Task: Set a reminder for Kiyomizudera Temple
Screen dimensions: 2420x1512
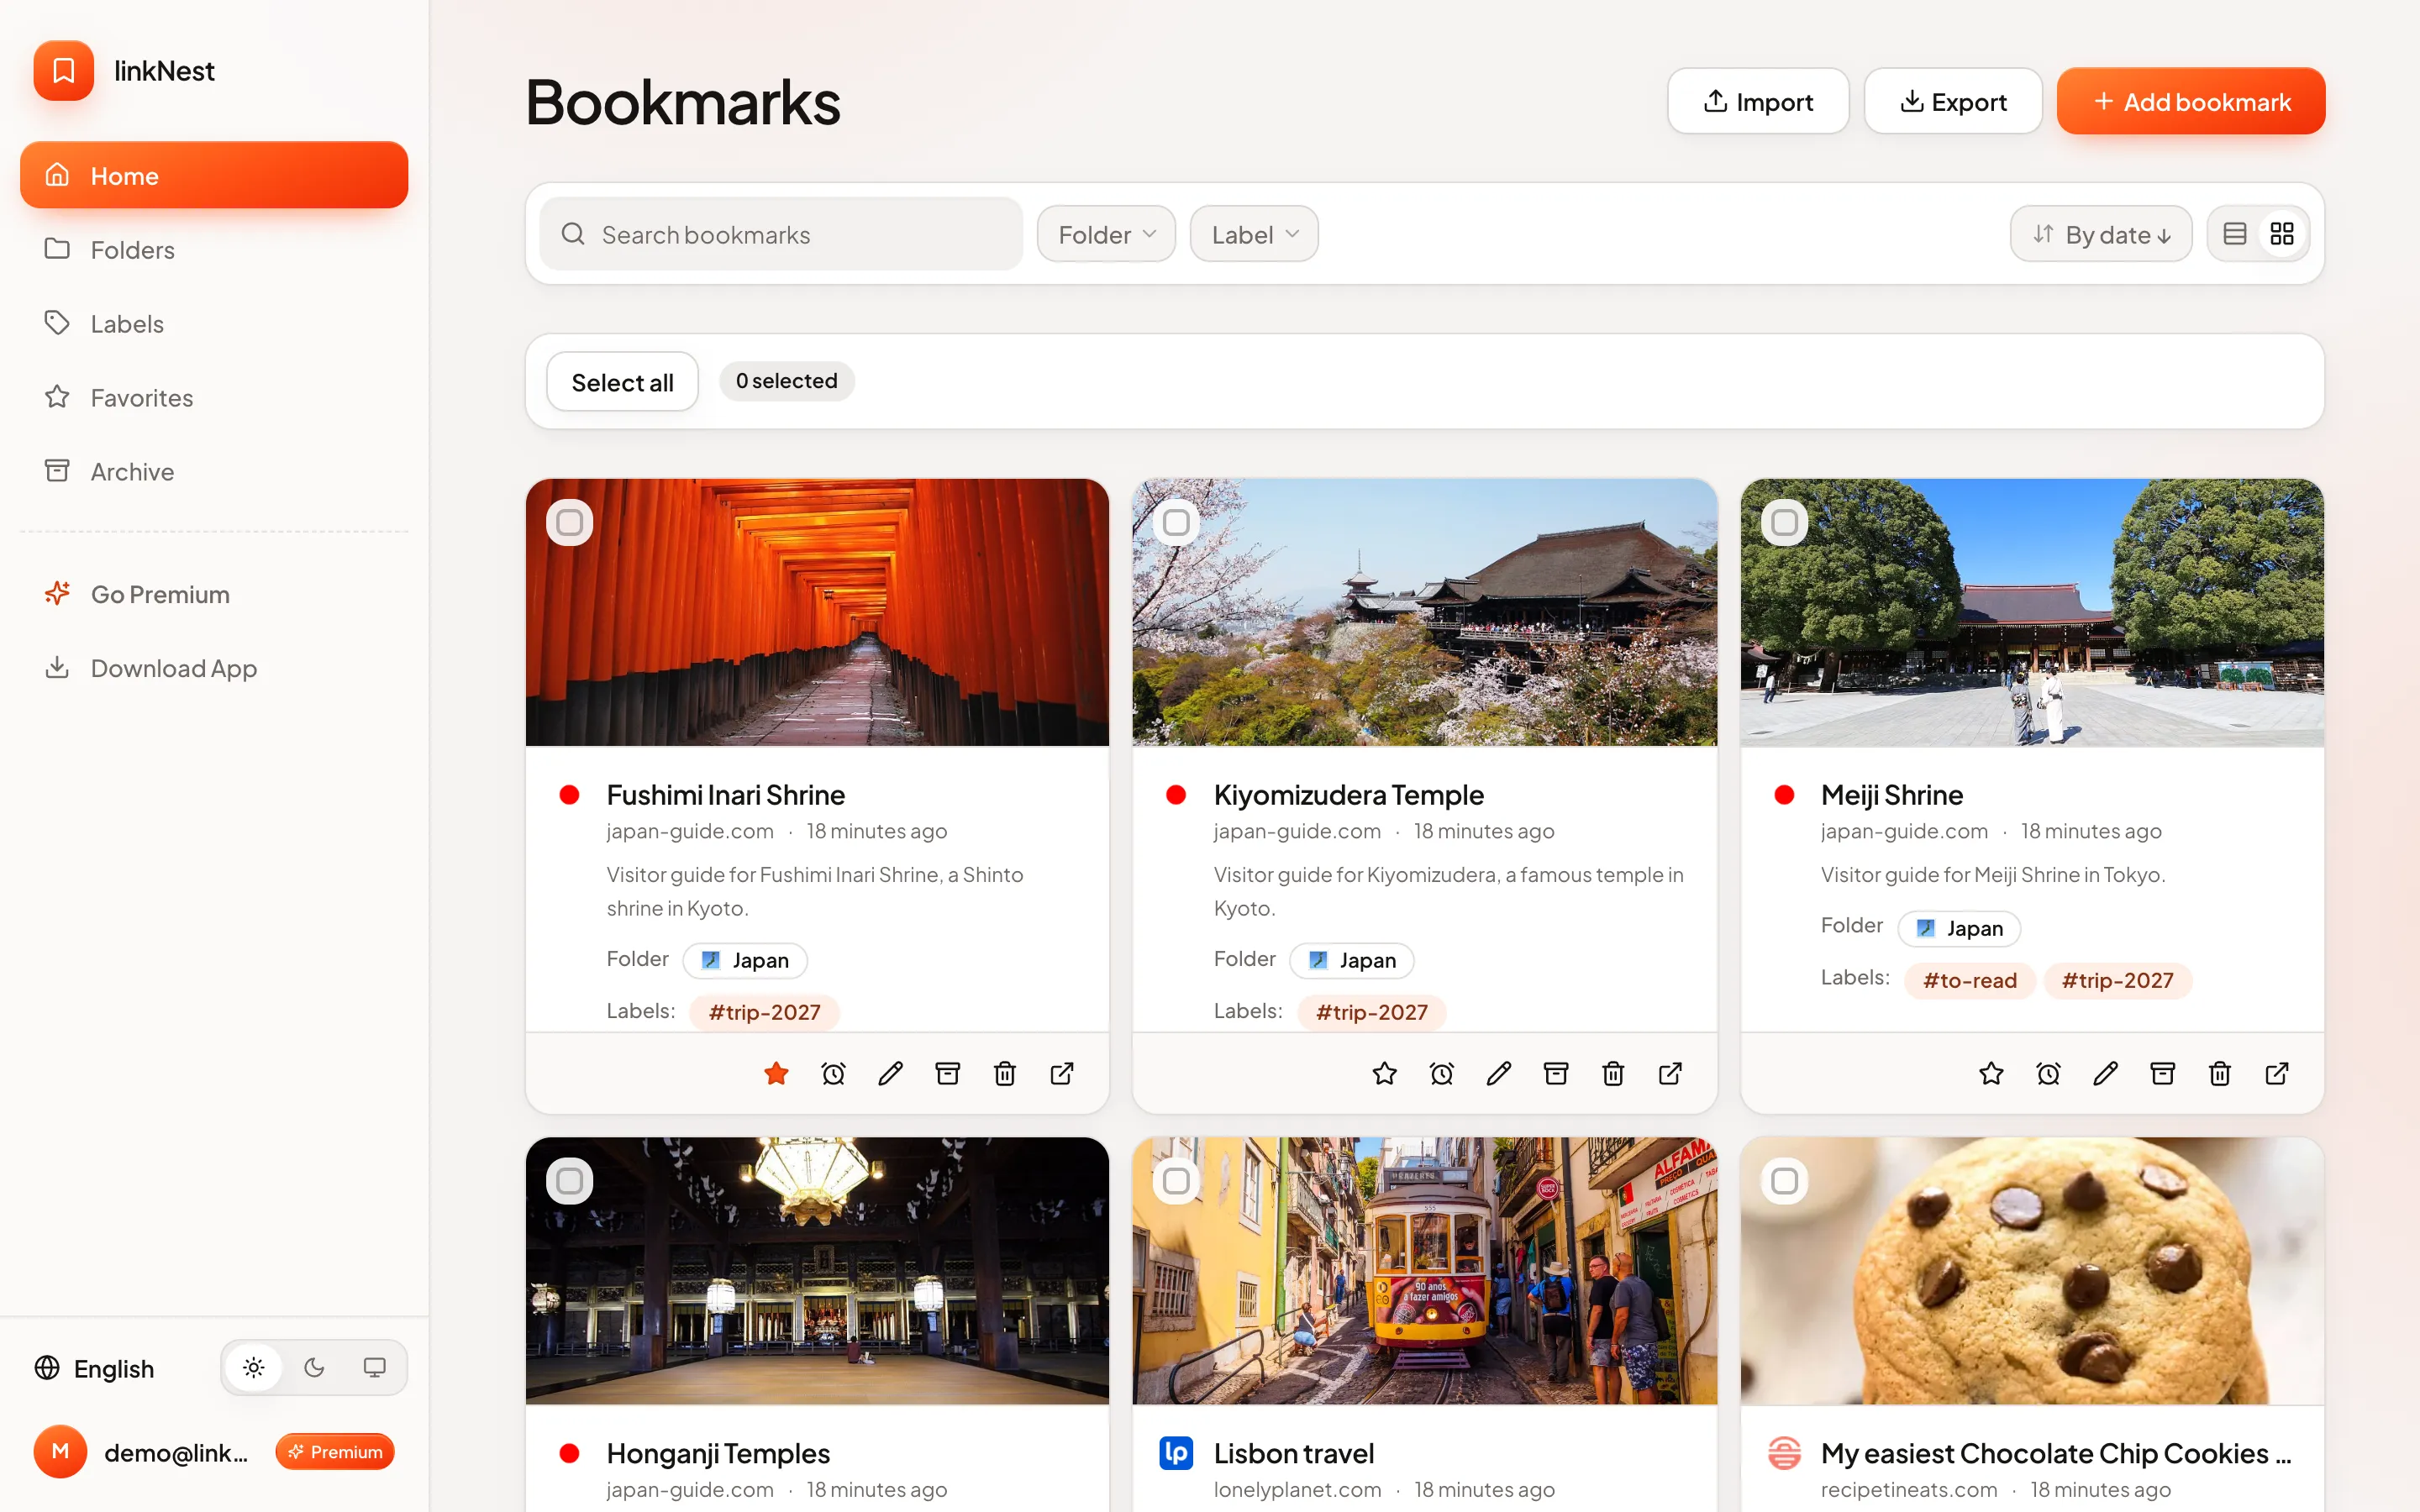Action: point(1441,1073)
